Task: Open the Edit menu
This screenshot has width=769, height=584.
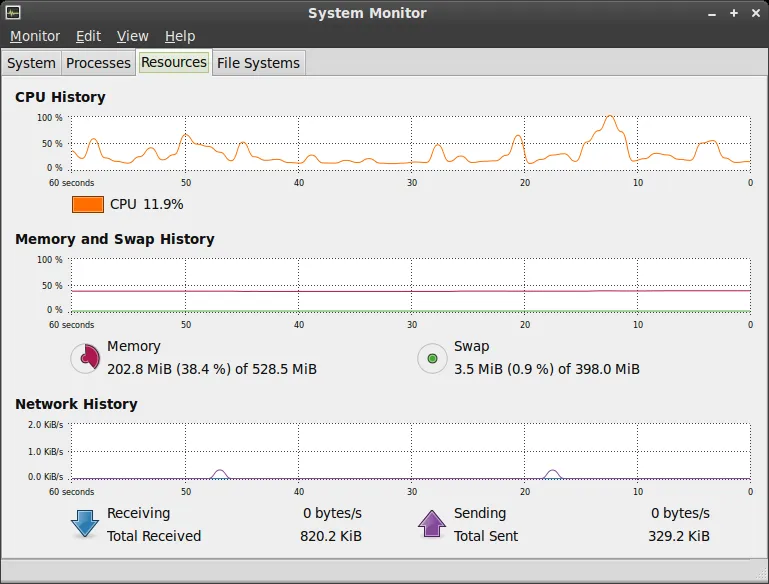Action: [x=89, y=36]
